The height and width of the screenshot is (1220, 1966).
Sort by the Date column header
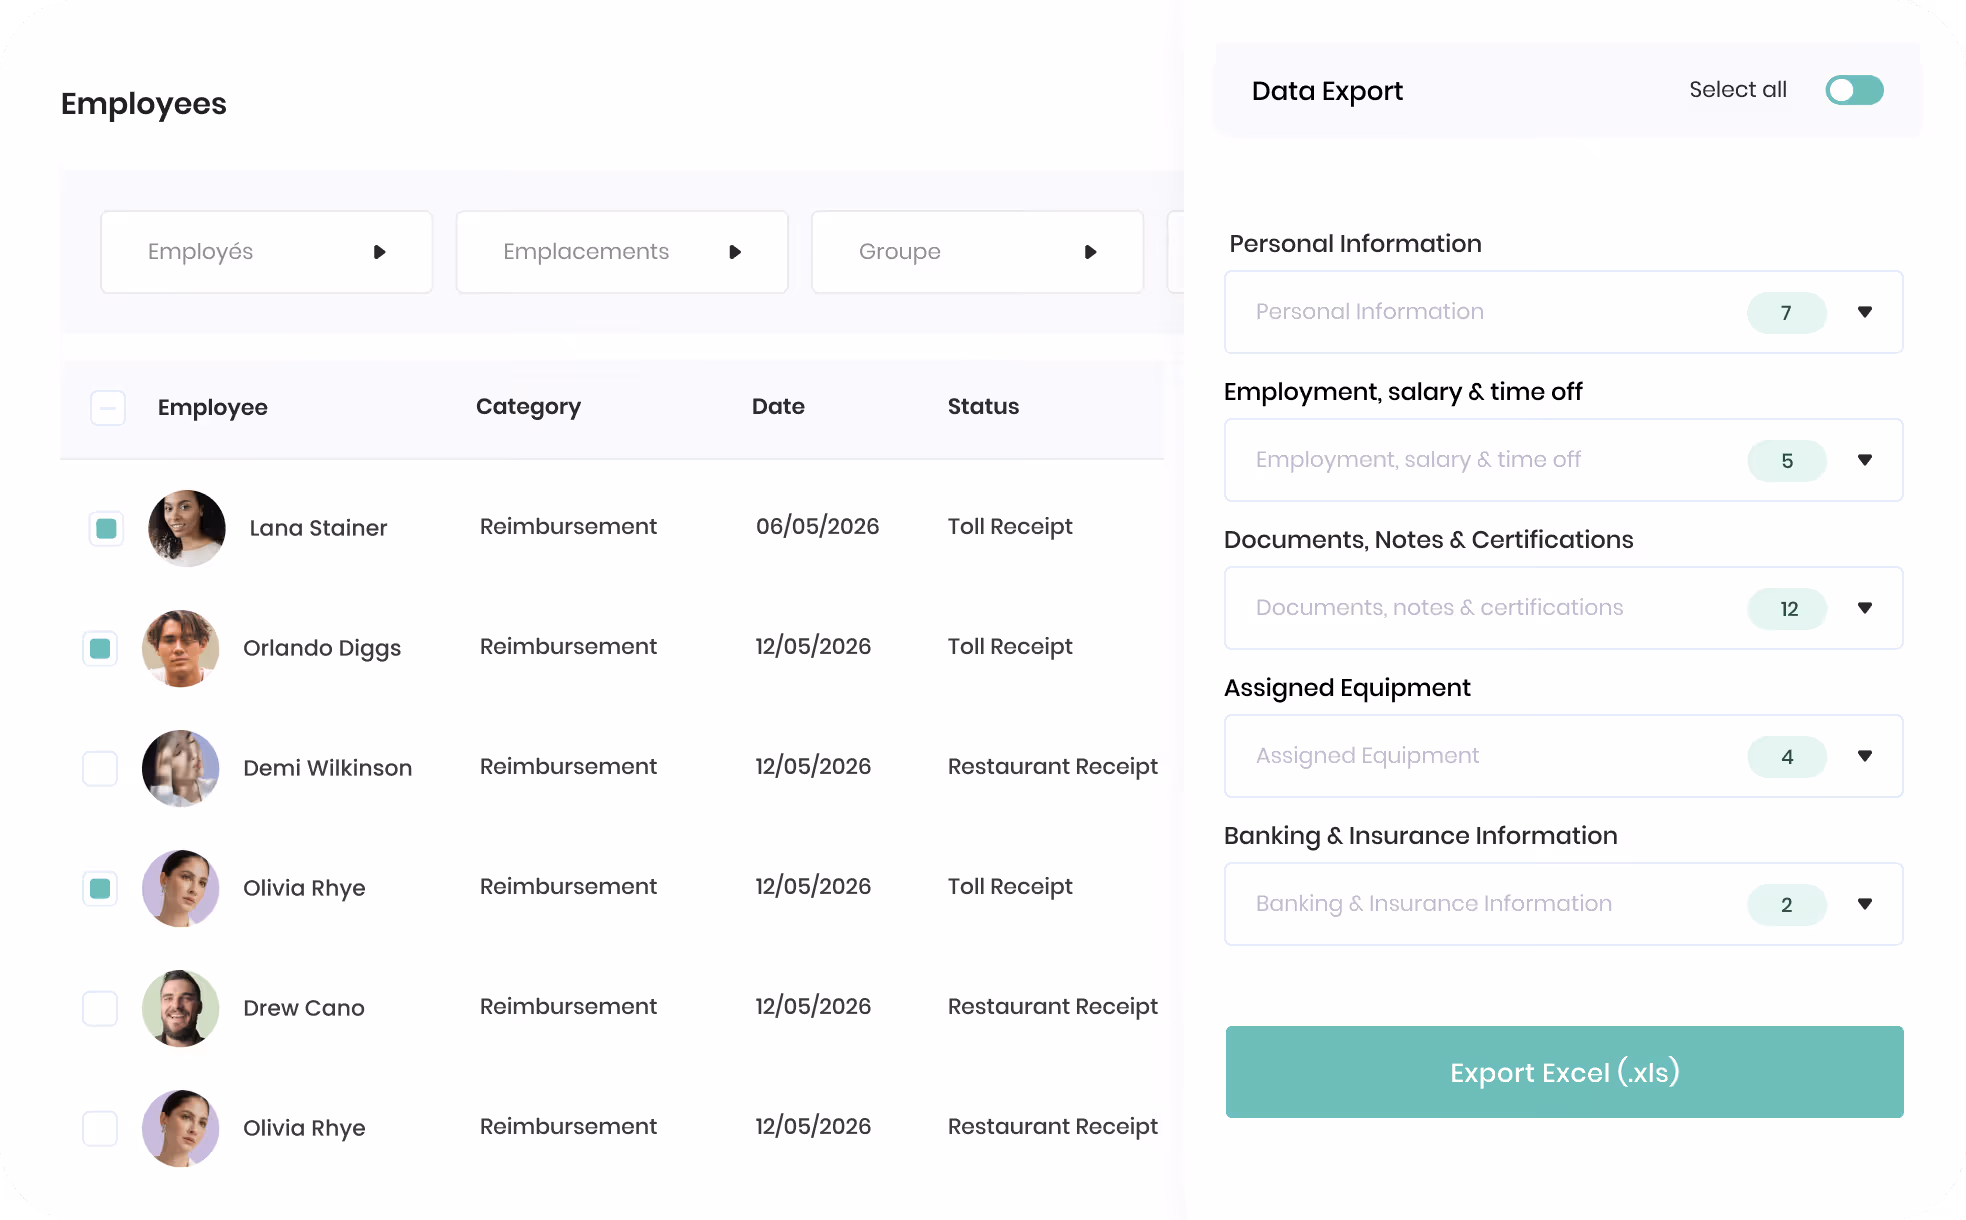[778, 406]
